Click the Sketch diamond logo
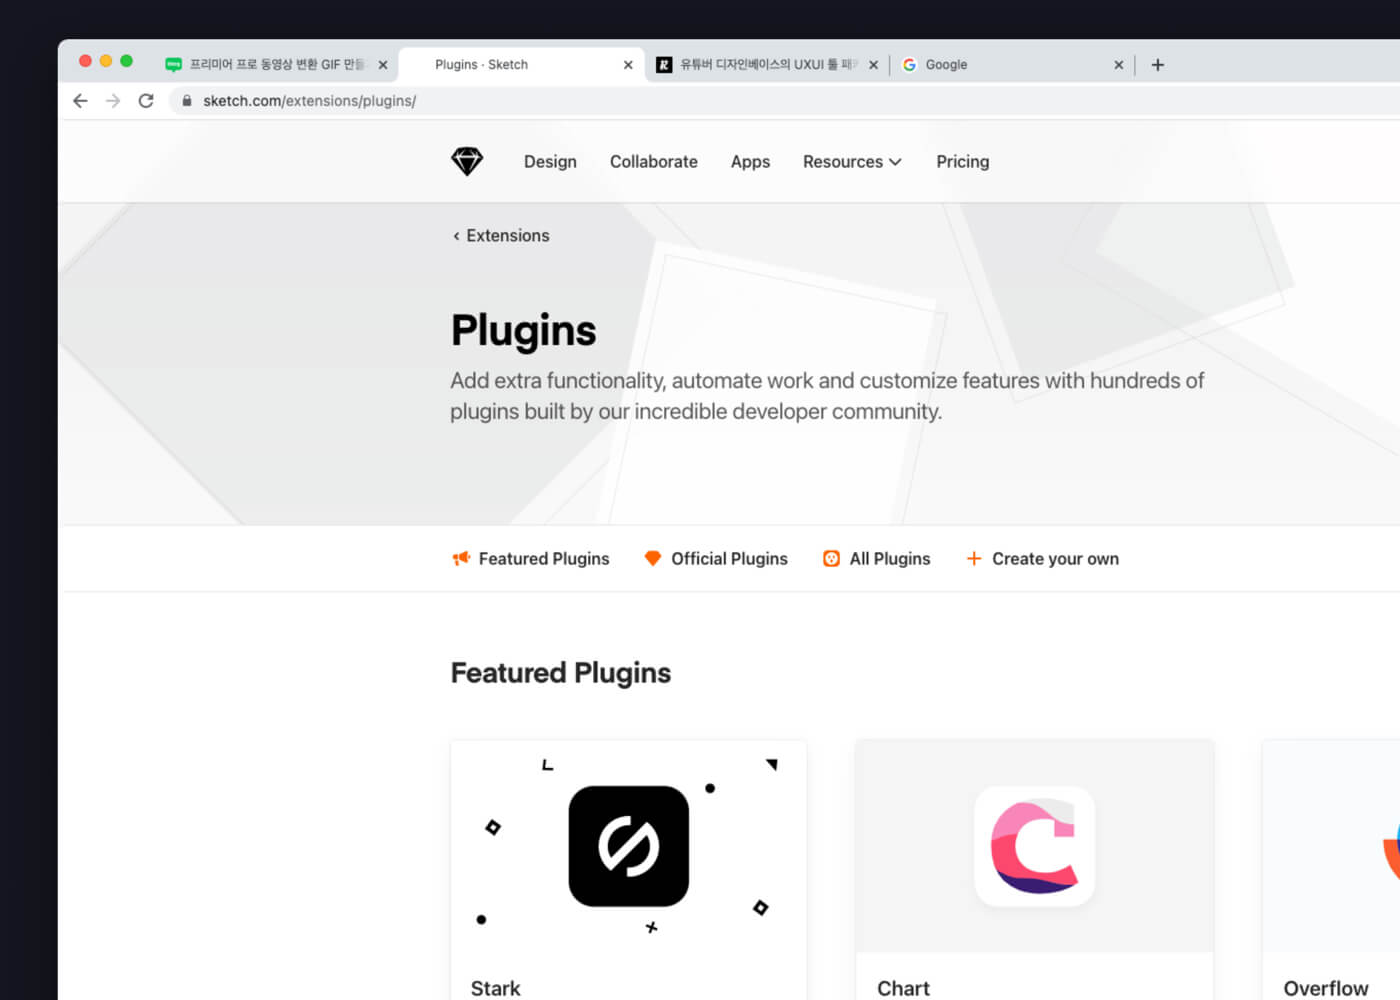This screenshot has height=1000, width=1400. [x=467, y=161]
